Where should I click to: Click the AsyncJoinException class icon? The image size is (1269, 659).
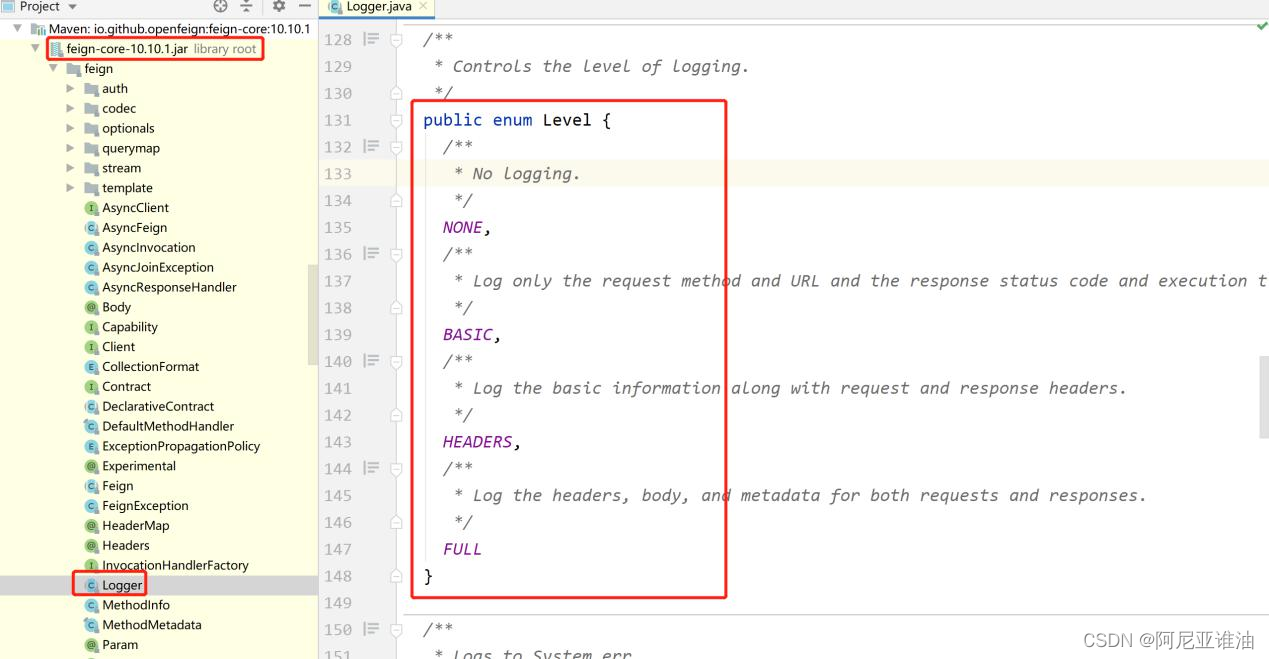pyautogui.click(x=92, y=267)
